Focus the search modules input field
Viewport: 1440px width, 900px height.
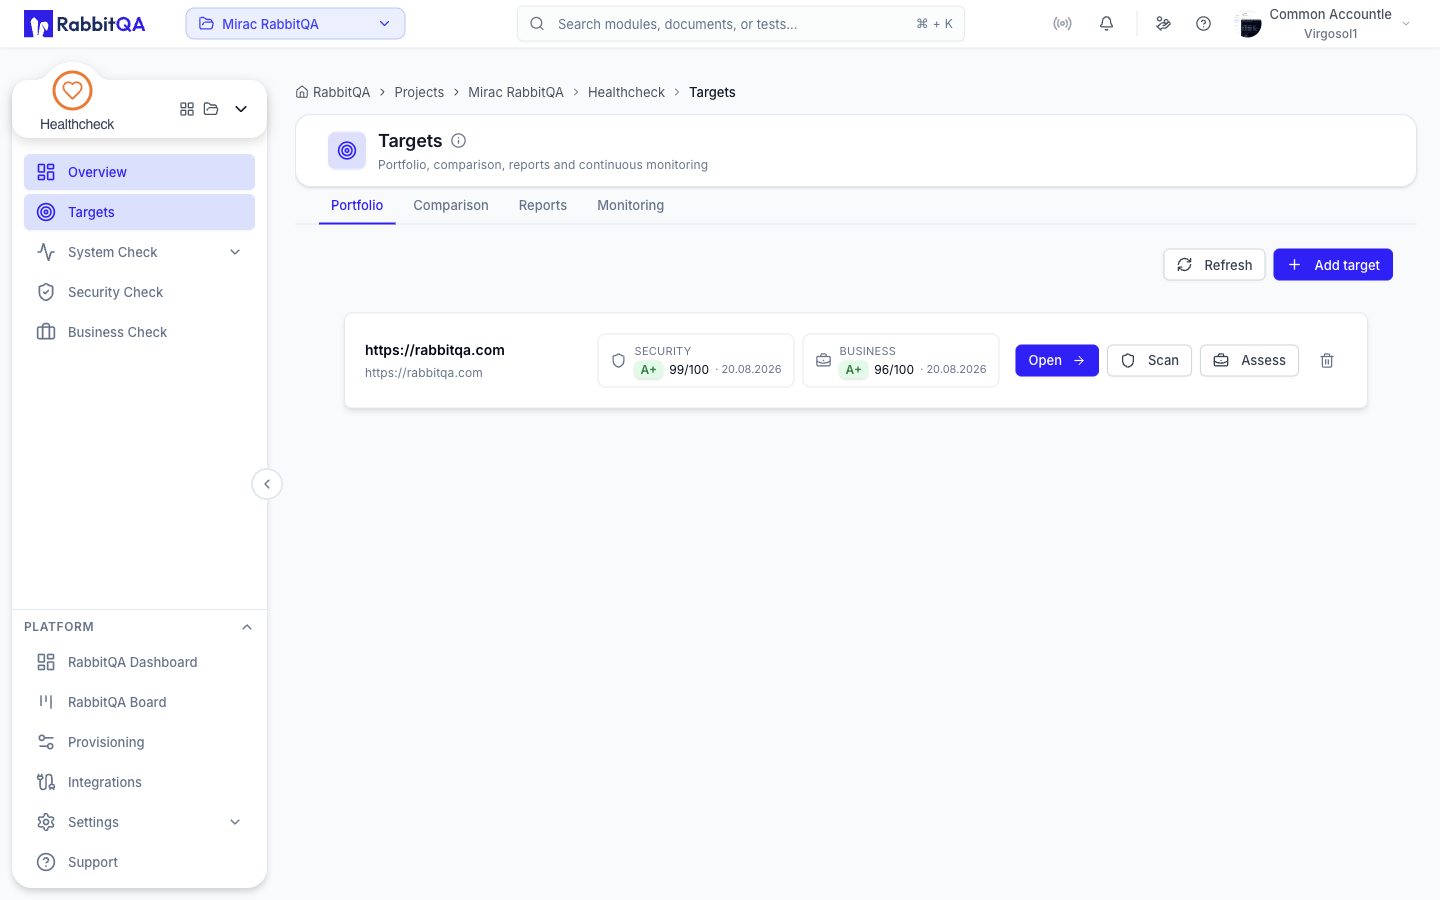pyautogui.click(x=741, y=24)
